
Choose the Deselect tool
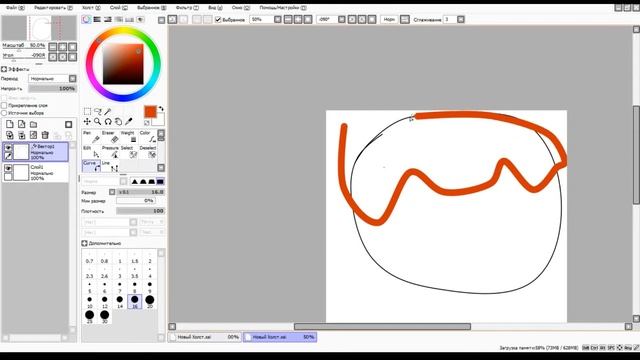[x=147, y=152]
